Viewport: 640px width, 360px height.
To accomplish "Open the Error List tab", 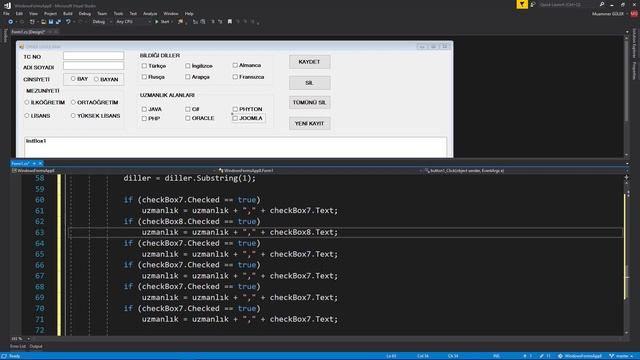I will 18,347.
